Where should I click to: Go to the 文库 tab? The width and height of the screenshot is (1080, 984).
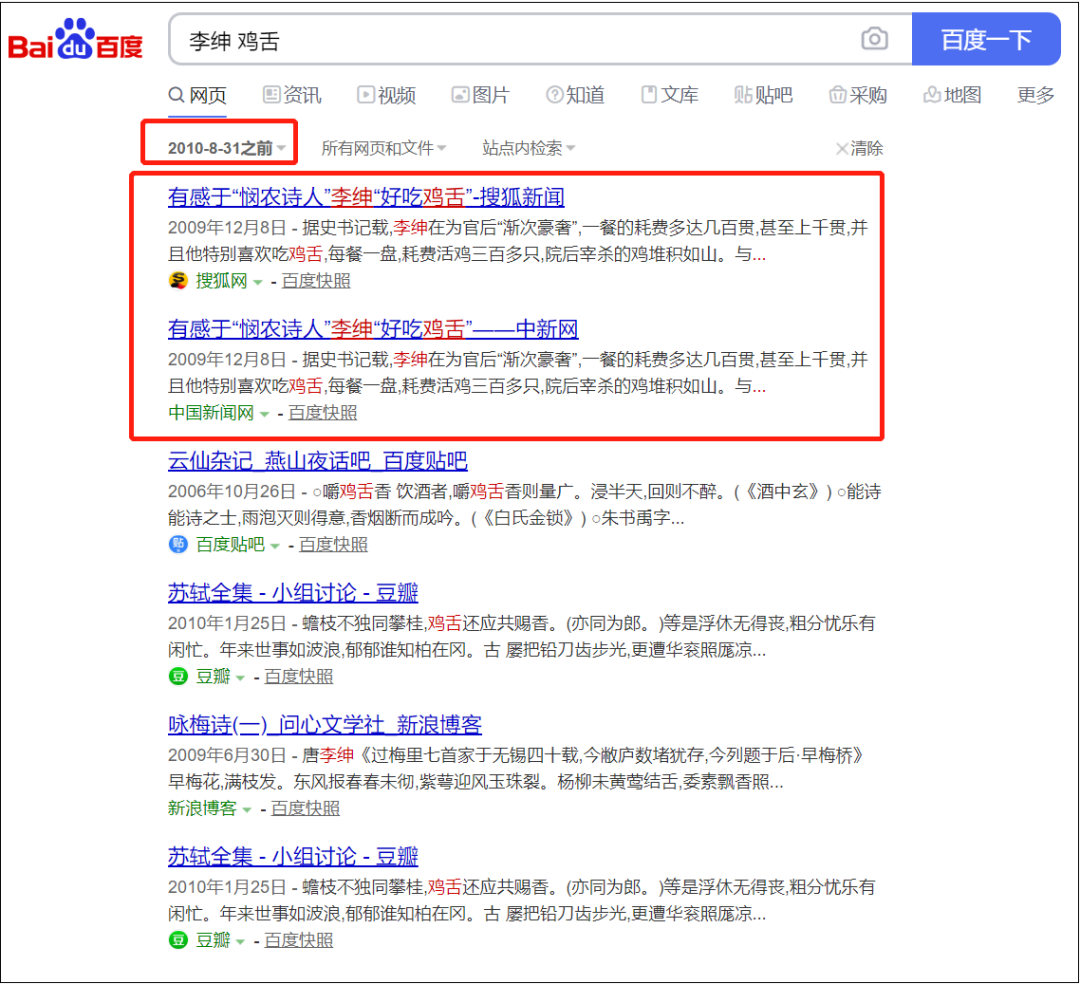tap(669, 95)
